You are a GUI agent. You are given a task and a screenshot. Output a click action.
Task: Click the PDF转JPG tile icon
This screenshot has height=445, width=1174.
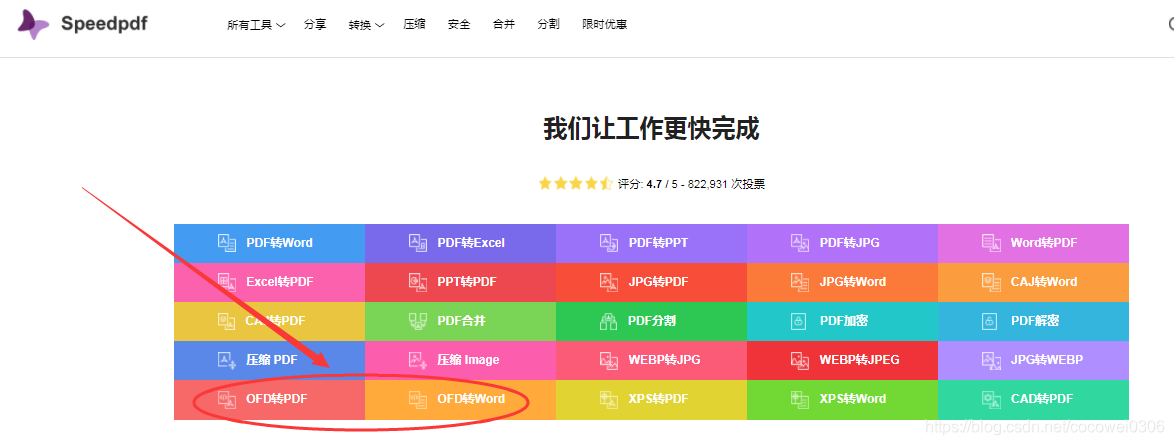(x=800, y=243)
